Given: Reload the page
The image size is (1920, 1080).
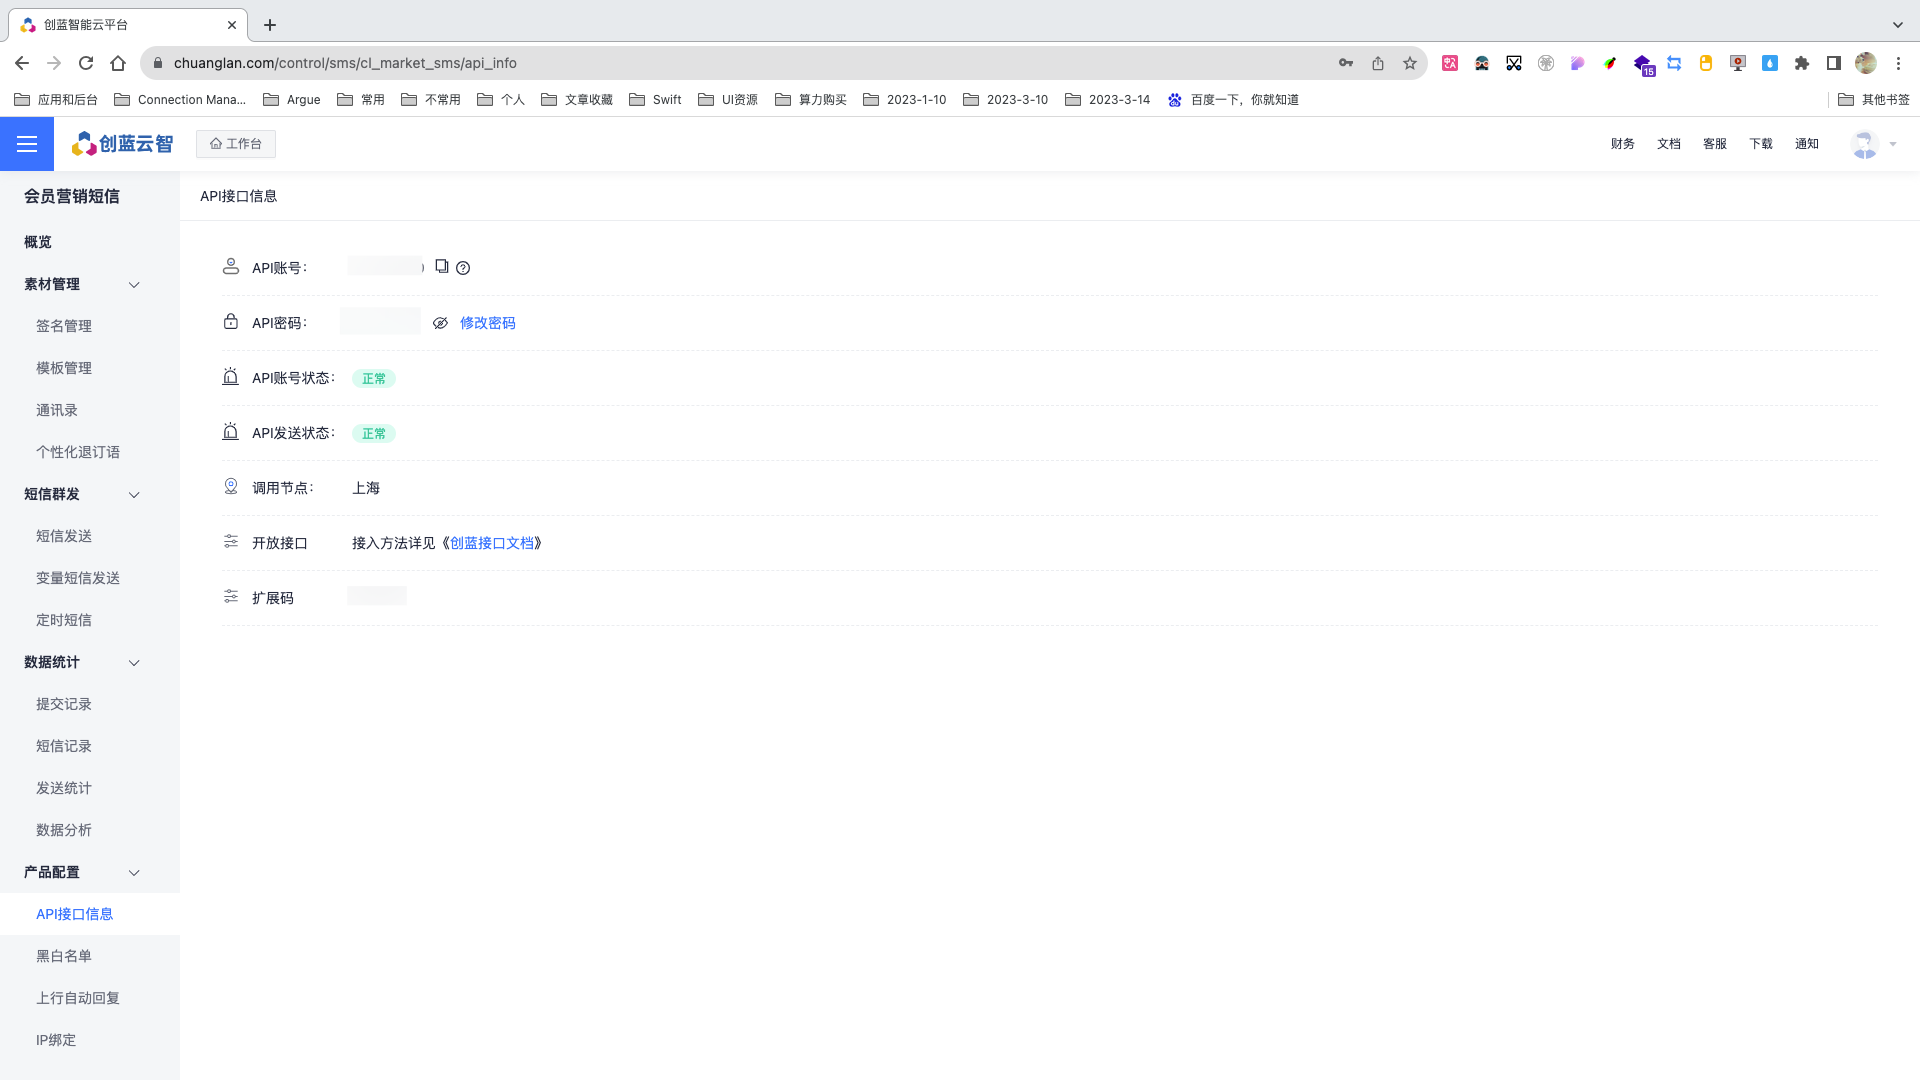Looking at the screenshot, I should point(86,63).
